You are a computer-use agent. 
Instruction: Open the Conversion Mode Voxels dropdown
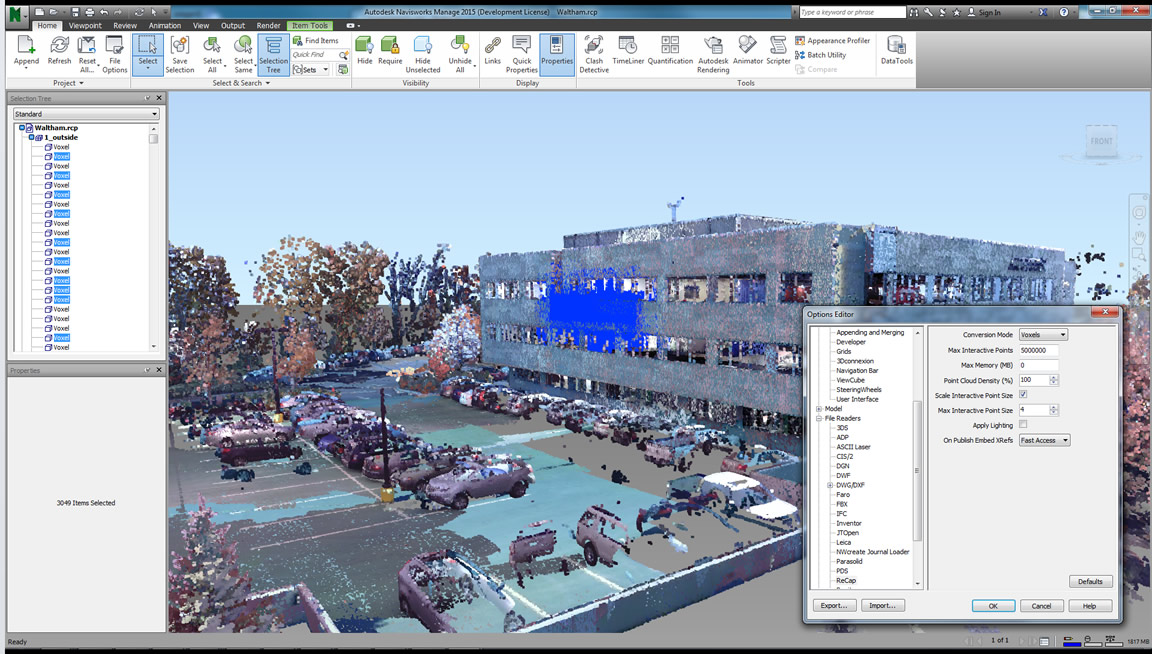click(1043, 334)
